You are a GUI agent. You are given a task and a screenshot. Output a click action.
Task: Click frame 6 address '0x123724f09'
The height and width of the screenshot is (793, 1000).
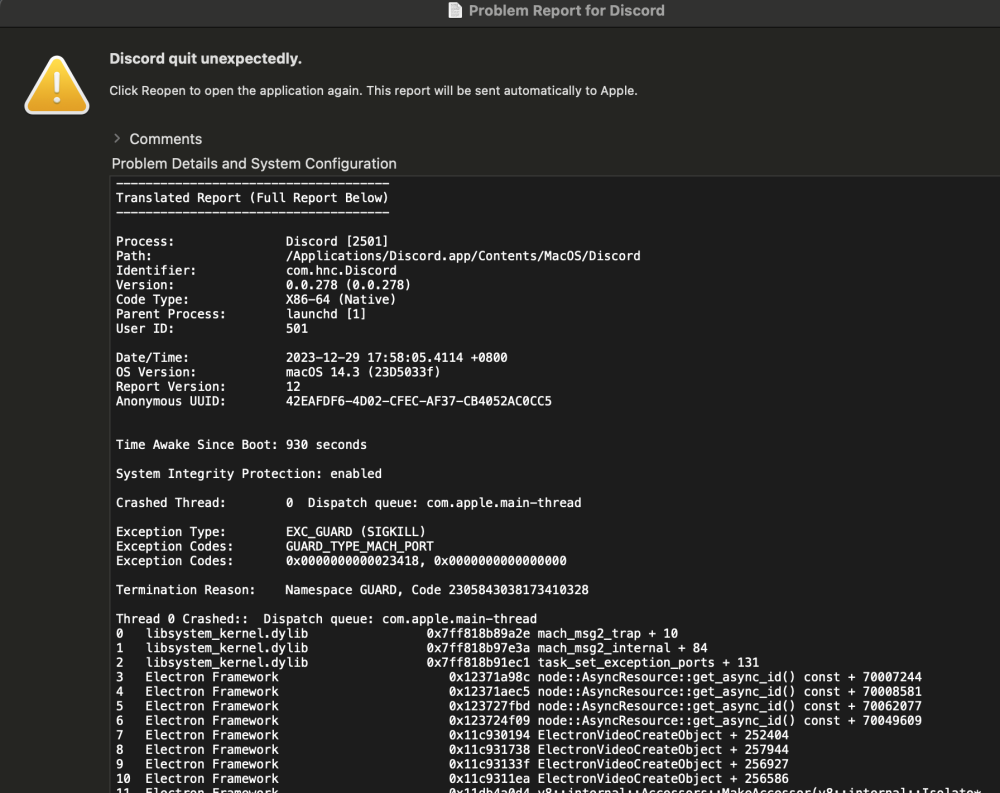pyautogui.click(x=489, y=720)
